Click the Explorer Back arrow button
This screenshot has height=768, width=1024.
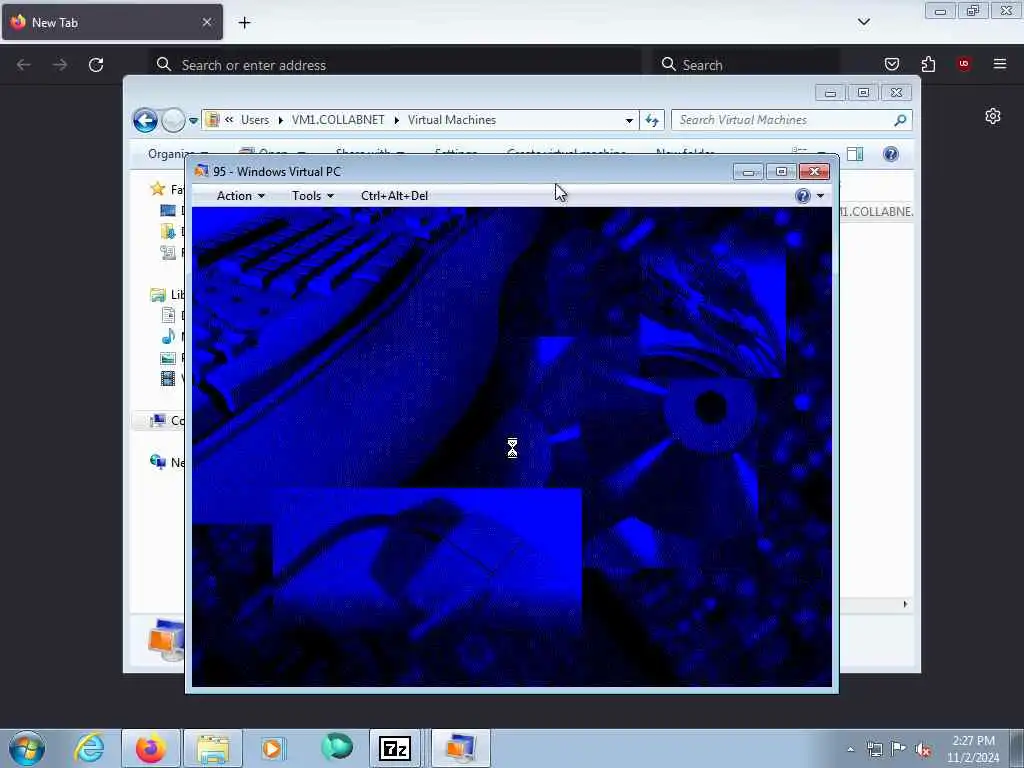[x=146, y=120]
